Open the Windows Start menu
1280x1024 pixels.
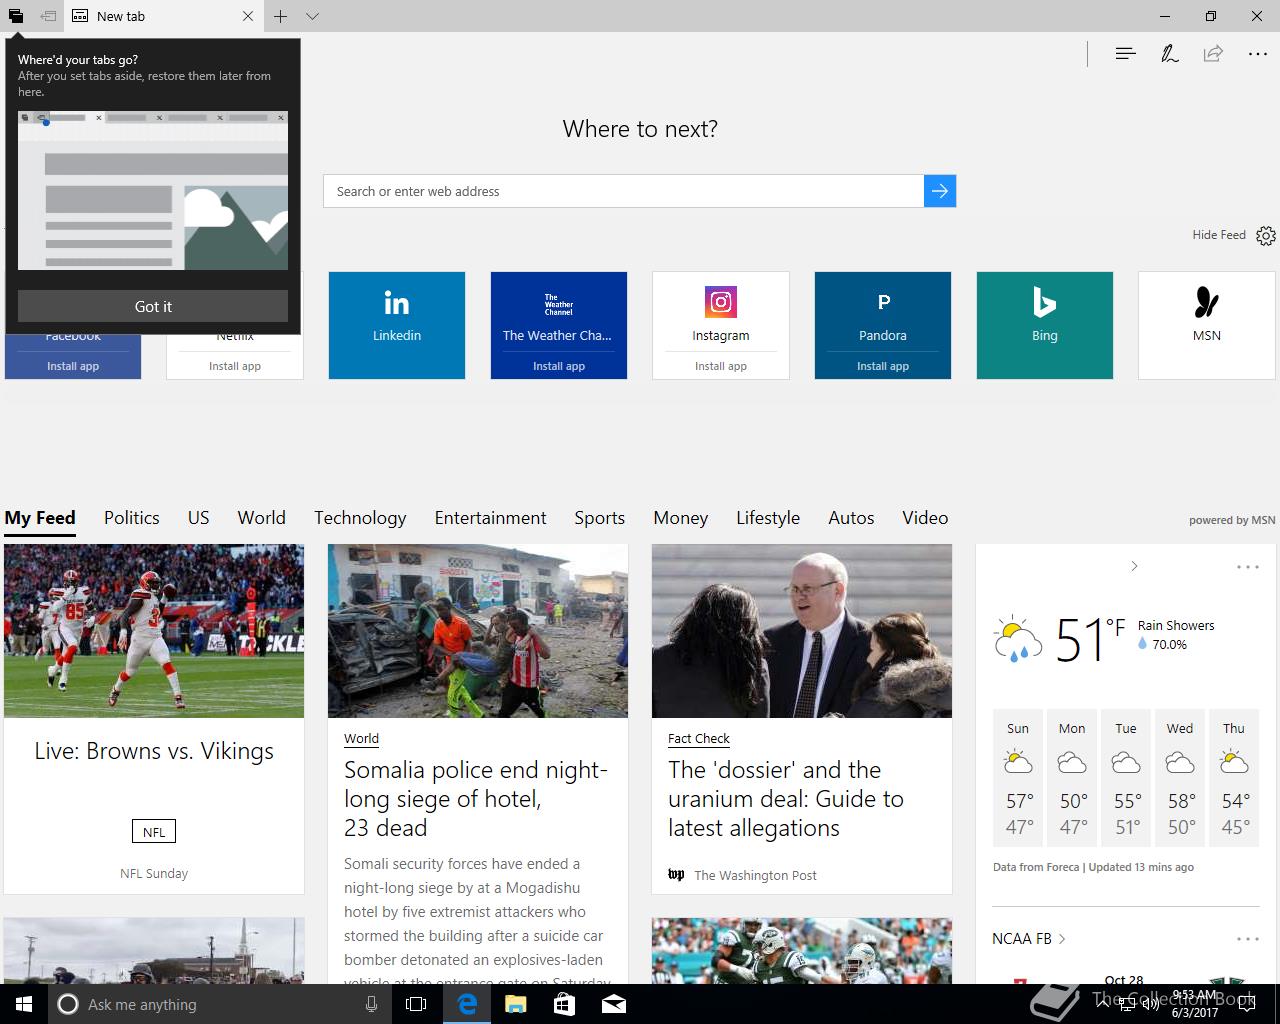click(x=24, y=1004)
